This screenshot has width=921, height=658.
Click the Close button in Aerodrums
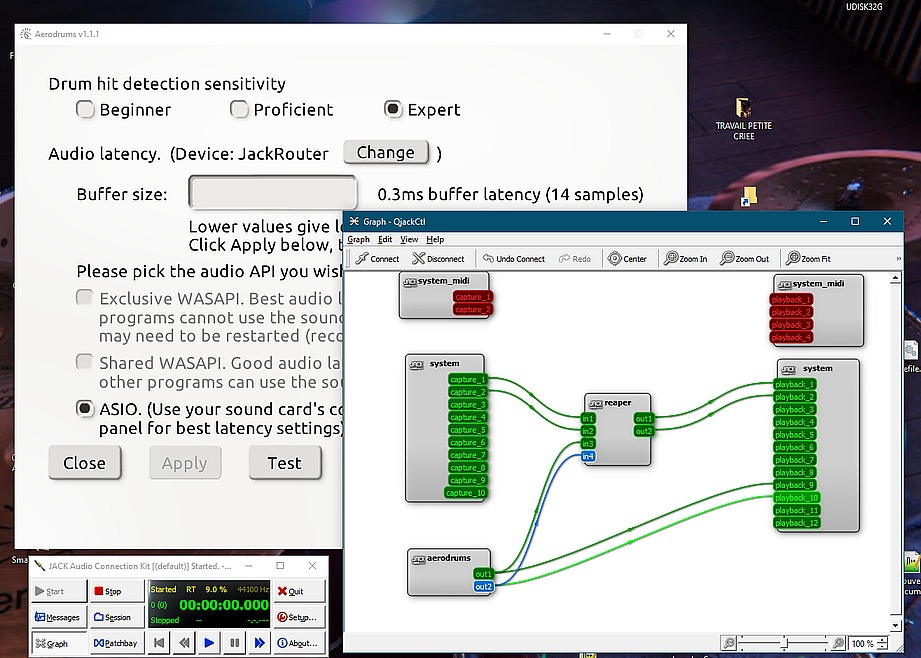click(85, 463)
